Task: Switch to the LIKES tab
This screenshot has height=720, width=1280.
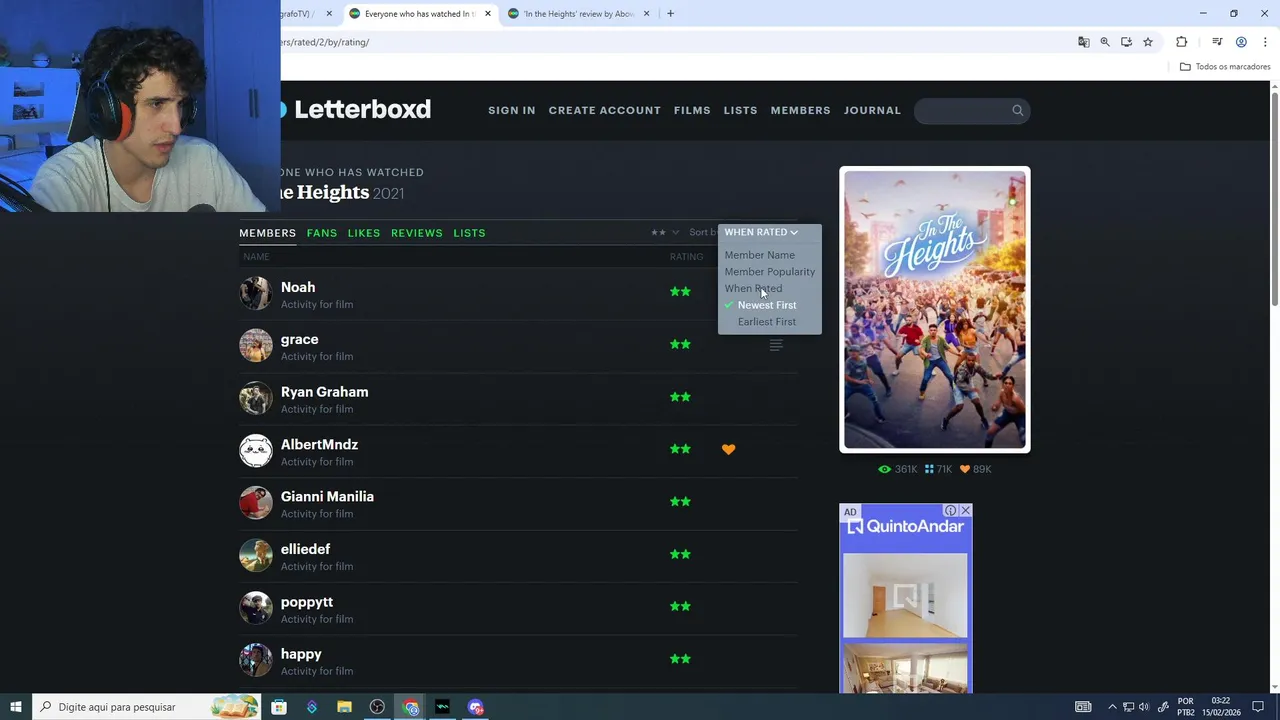Action: (x=364, y=233)
